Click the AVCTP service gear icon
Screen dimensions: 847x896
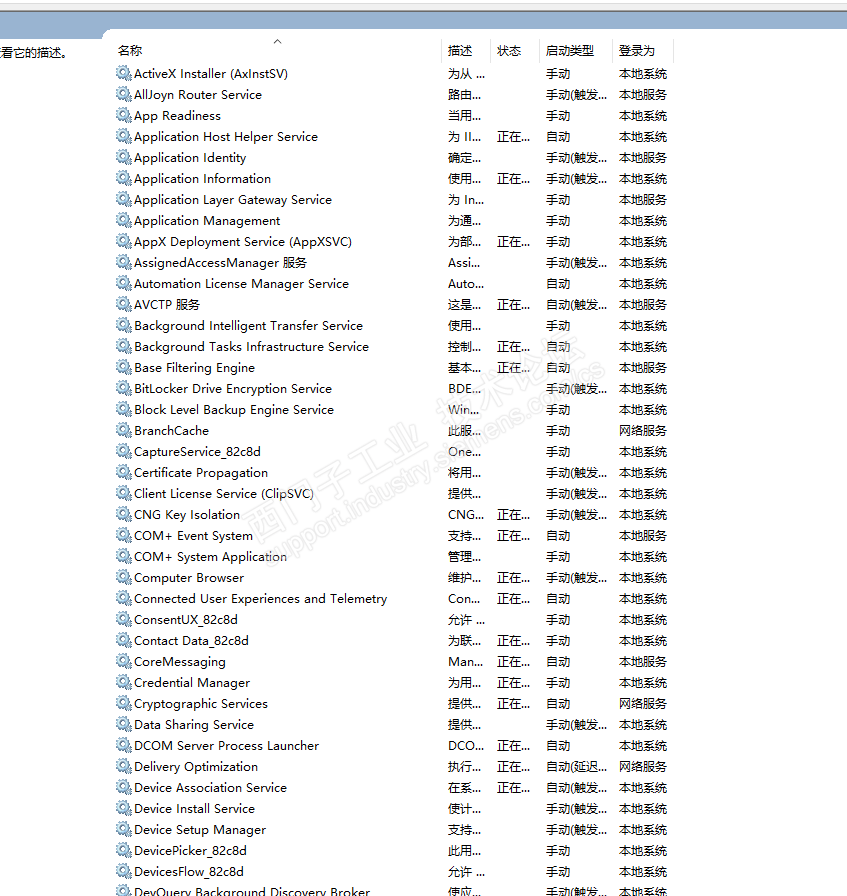(123, 305)
